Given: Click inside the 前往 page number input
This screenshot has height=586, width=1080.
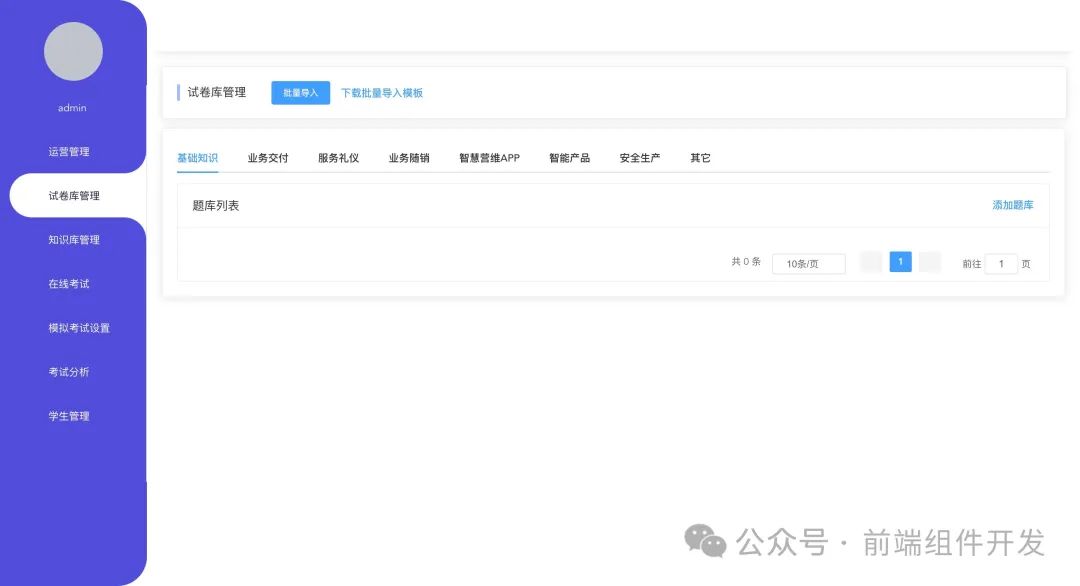Looking at the screenshot, I should [x=1001, y=263].
